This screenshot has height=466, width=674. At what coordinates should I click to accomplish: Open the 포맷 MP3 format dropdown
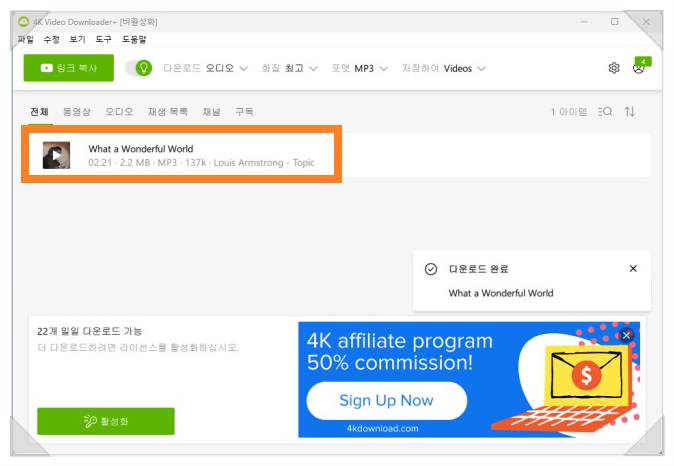pyautogui.click(x=360, y=68)
